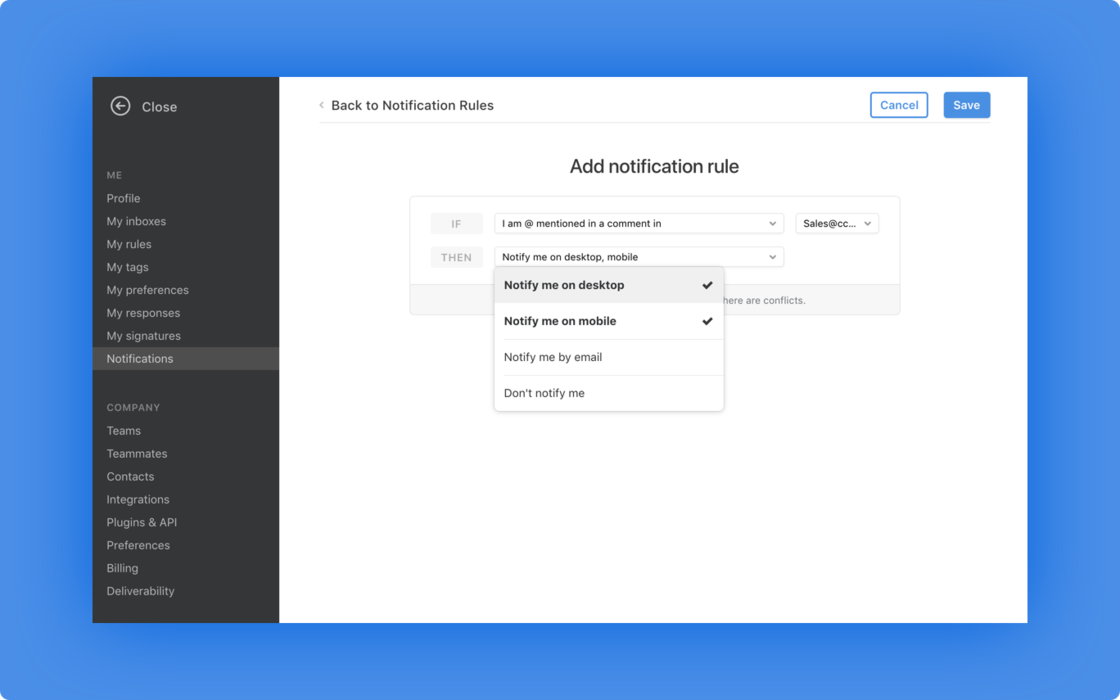Click the THEN action label
Viewport: 1120px width, 700px height.
point(456,257)
